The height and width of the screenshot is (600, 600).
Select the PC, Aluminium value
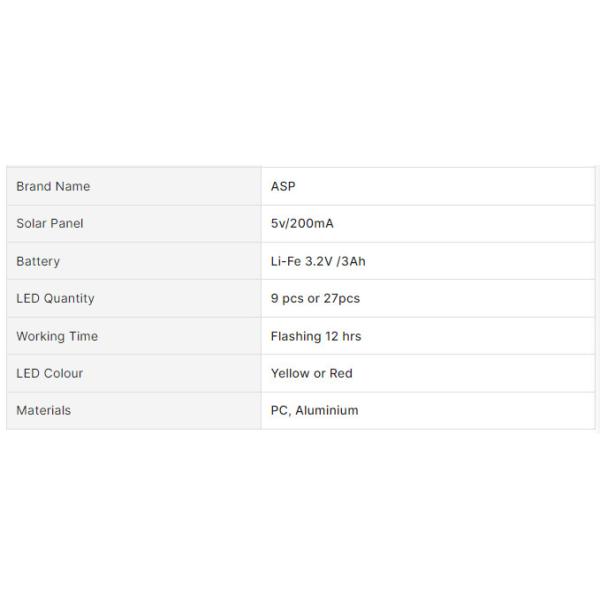click(314, 410)
